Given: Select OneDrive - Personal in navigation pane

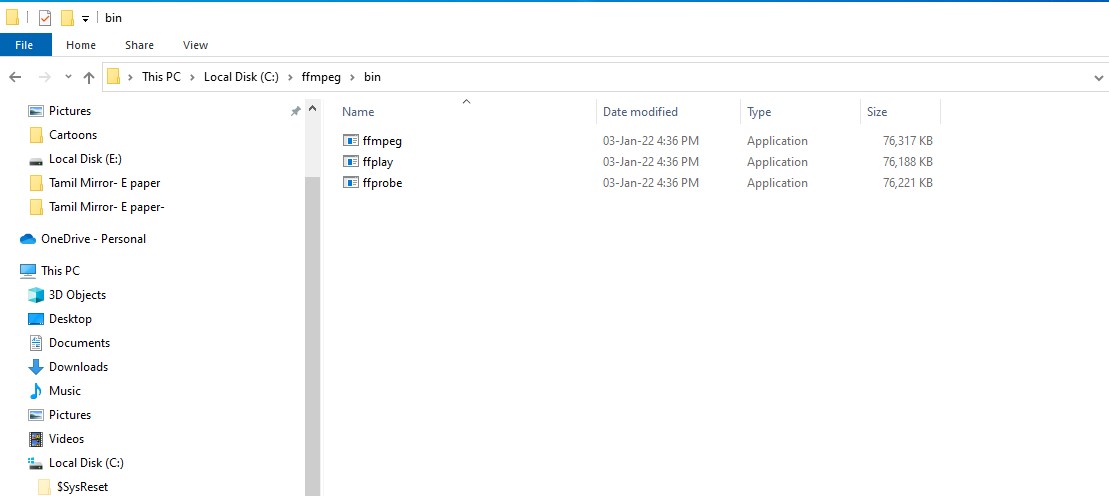Looking at the screenshot, I should click(93, 239).
